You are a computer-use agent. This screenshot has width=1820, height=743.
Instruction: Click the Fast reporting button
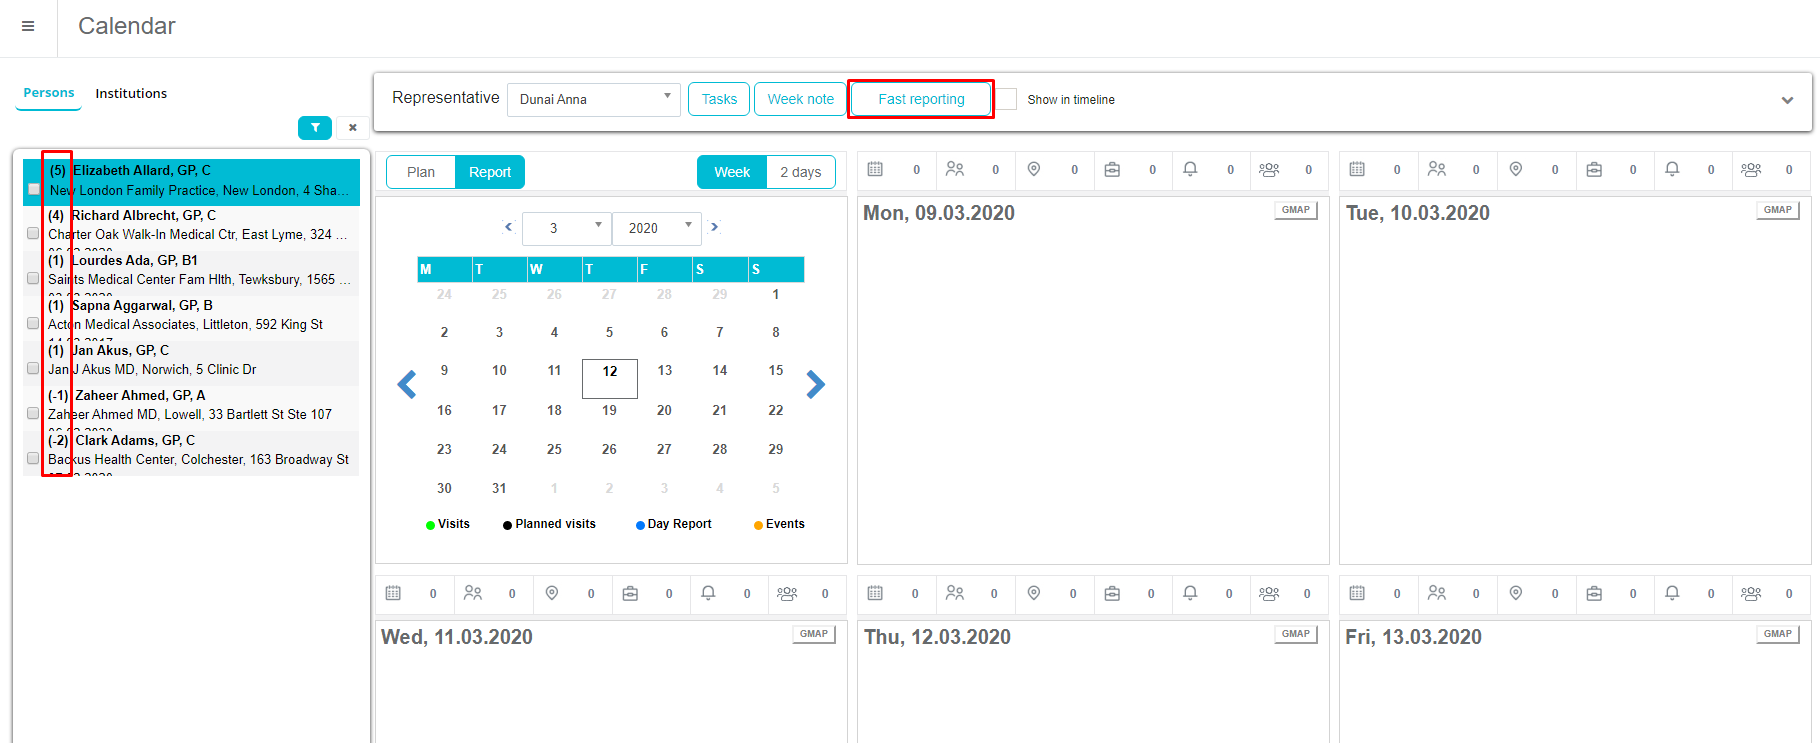tap(921, 99)
